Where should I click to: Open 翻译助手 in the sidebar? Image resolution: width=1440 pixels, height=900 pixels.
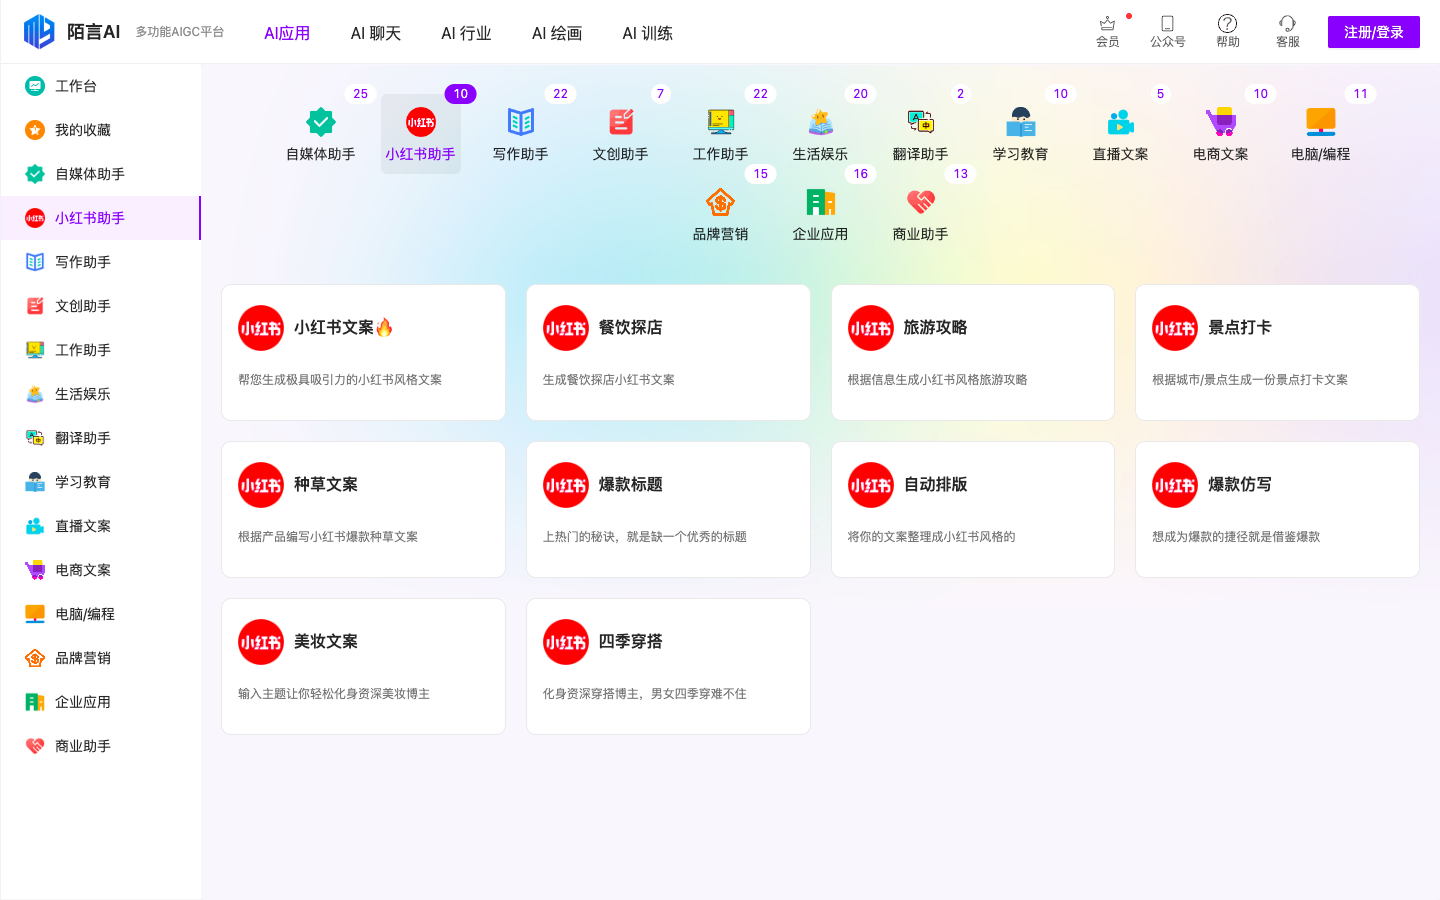pyautogui.click(x=100, y=438)
